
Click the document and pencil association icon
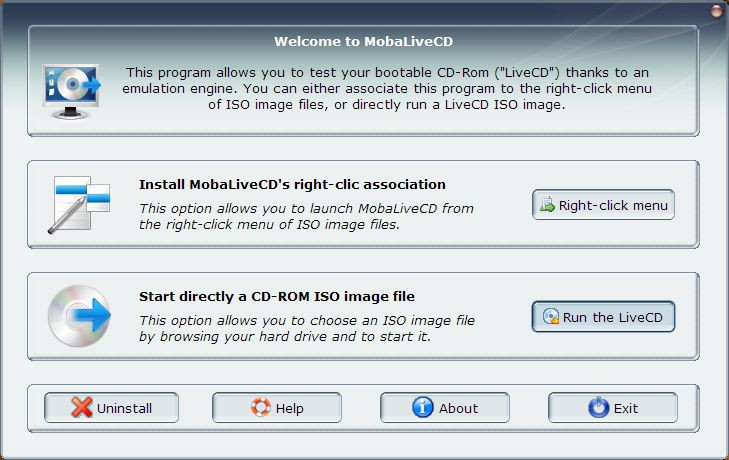click(x=79, y=205)
